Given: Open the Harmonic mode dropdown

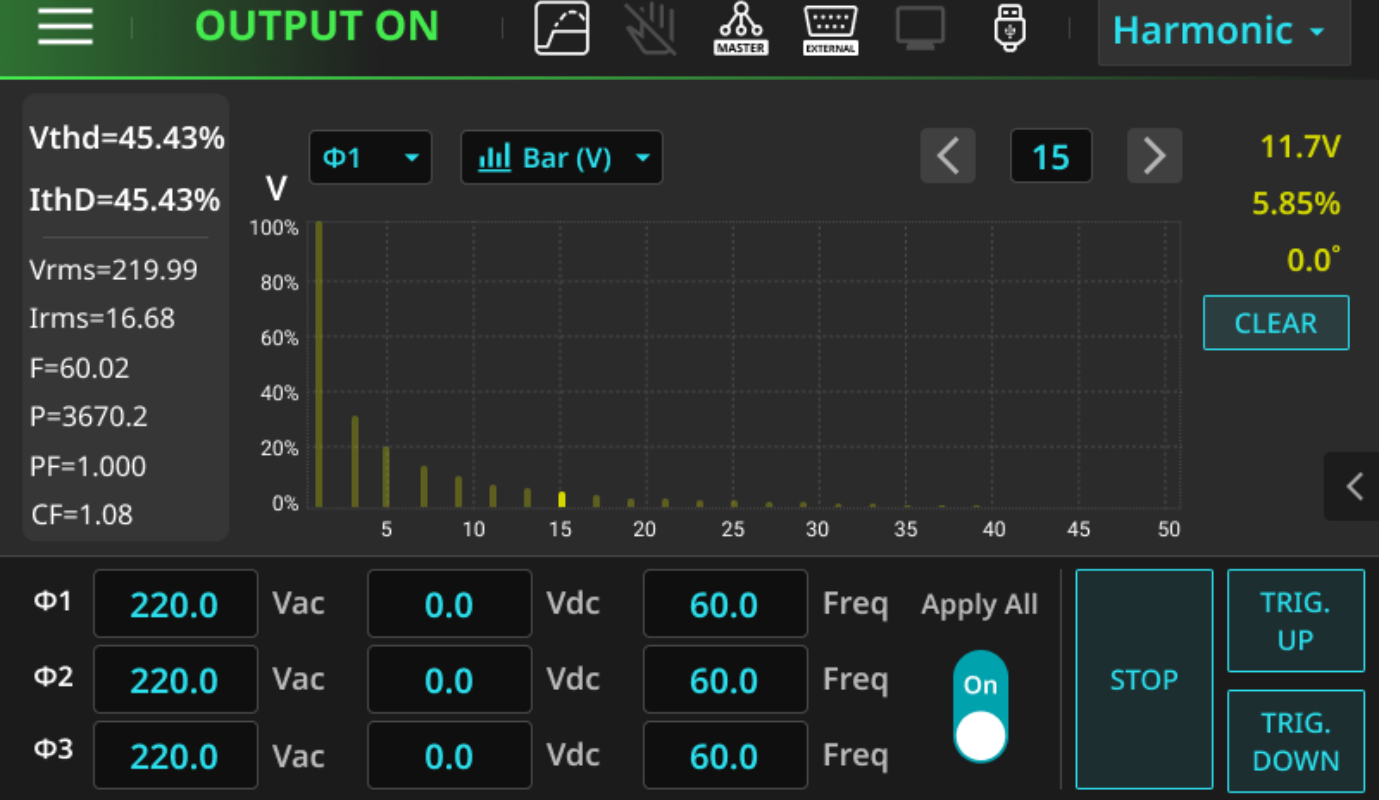Looking at the screenshot, I should [1223, 32].
